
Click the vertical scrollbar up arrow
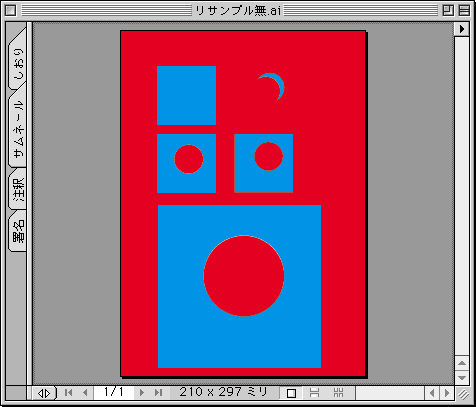[462, 363]
